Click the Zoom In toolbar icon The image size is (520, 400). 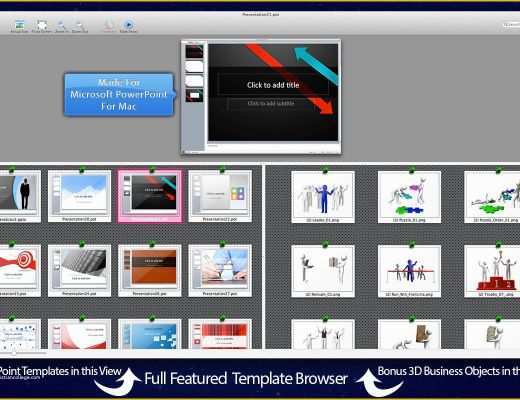[x=62, y=26]
